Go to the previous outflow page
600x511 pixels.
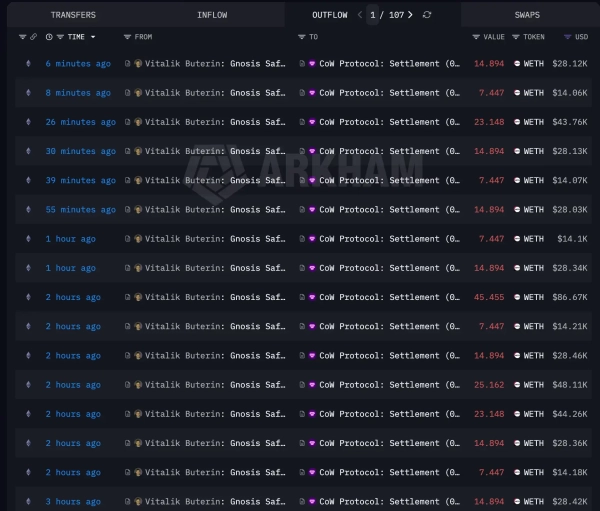pos(360,15)
